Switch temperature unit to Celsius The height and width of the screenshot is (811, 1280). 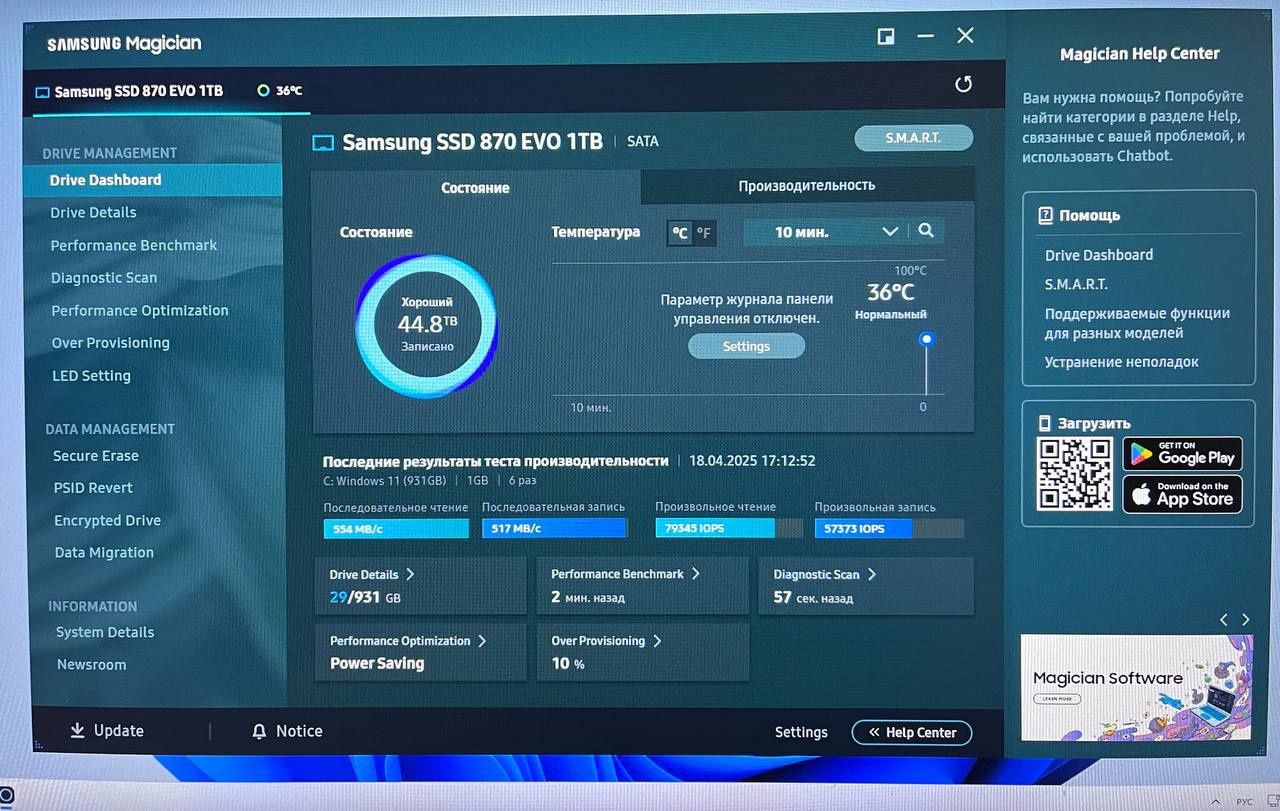680,233
